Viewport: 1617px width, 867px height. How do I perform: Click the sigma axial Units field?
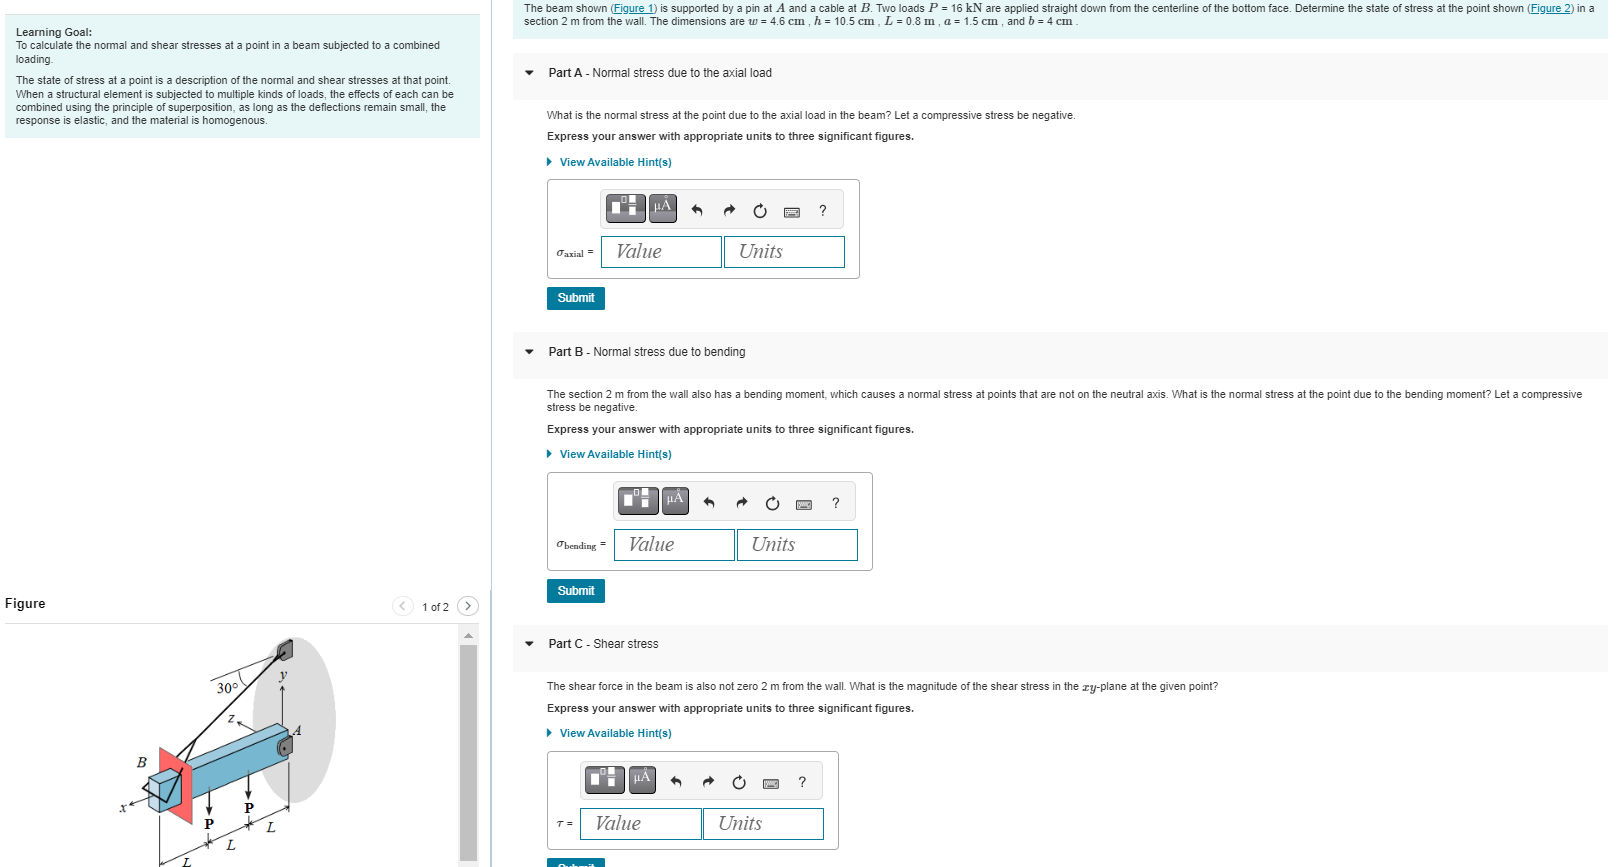(x=784, y=252)
